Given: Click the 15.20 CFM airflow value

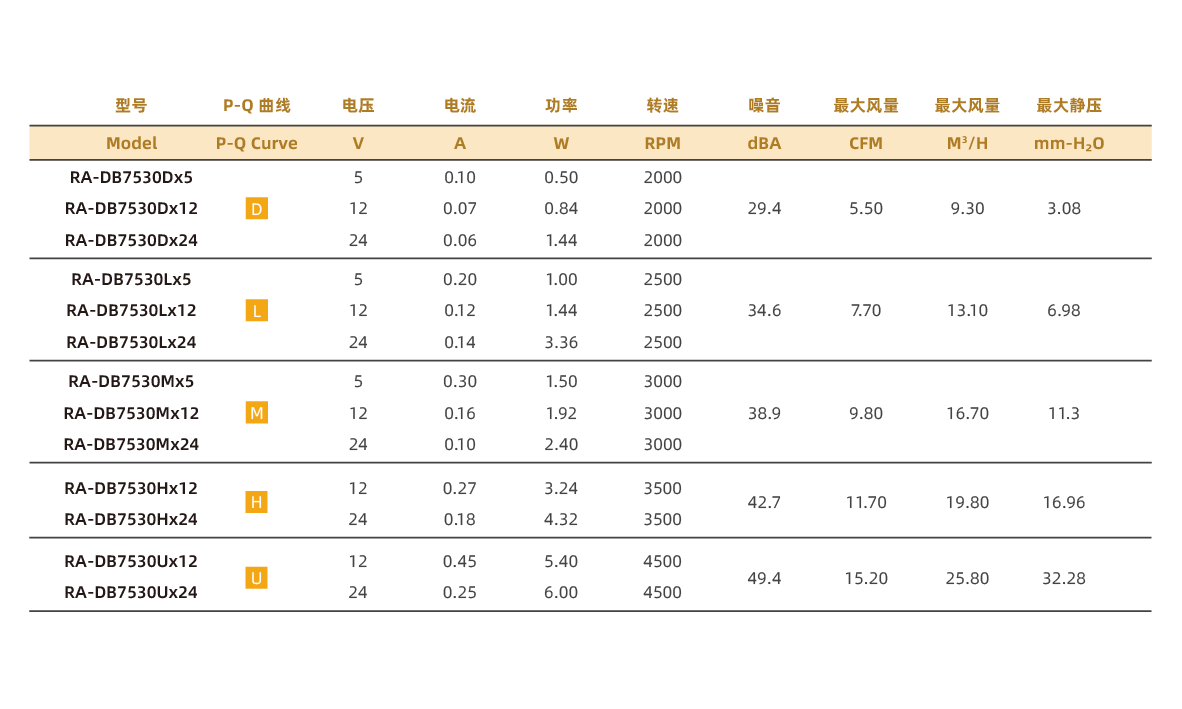Looking at the screenshot, I should click(866, 578).
